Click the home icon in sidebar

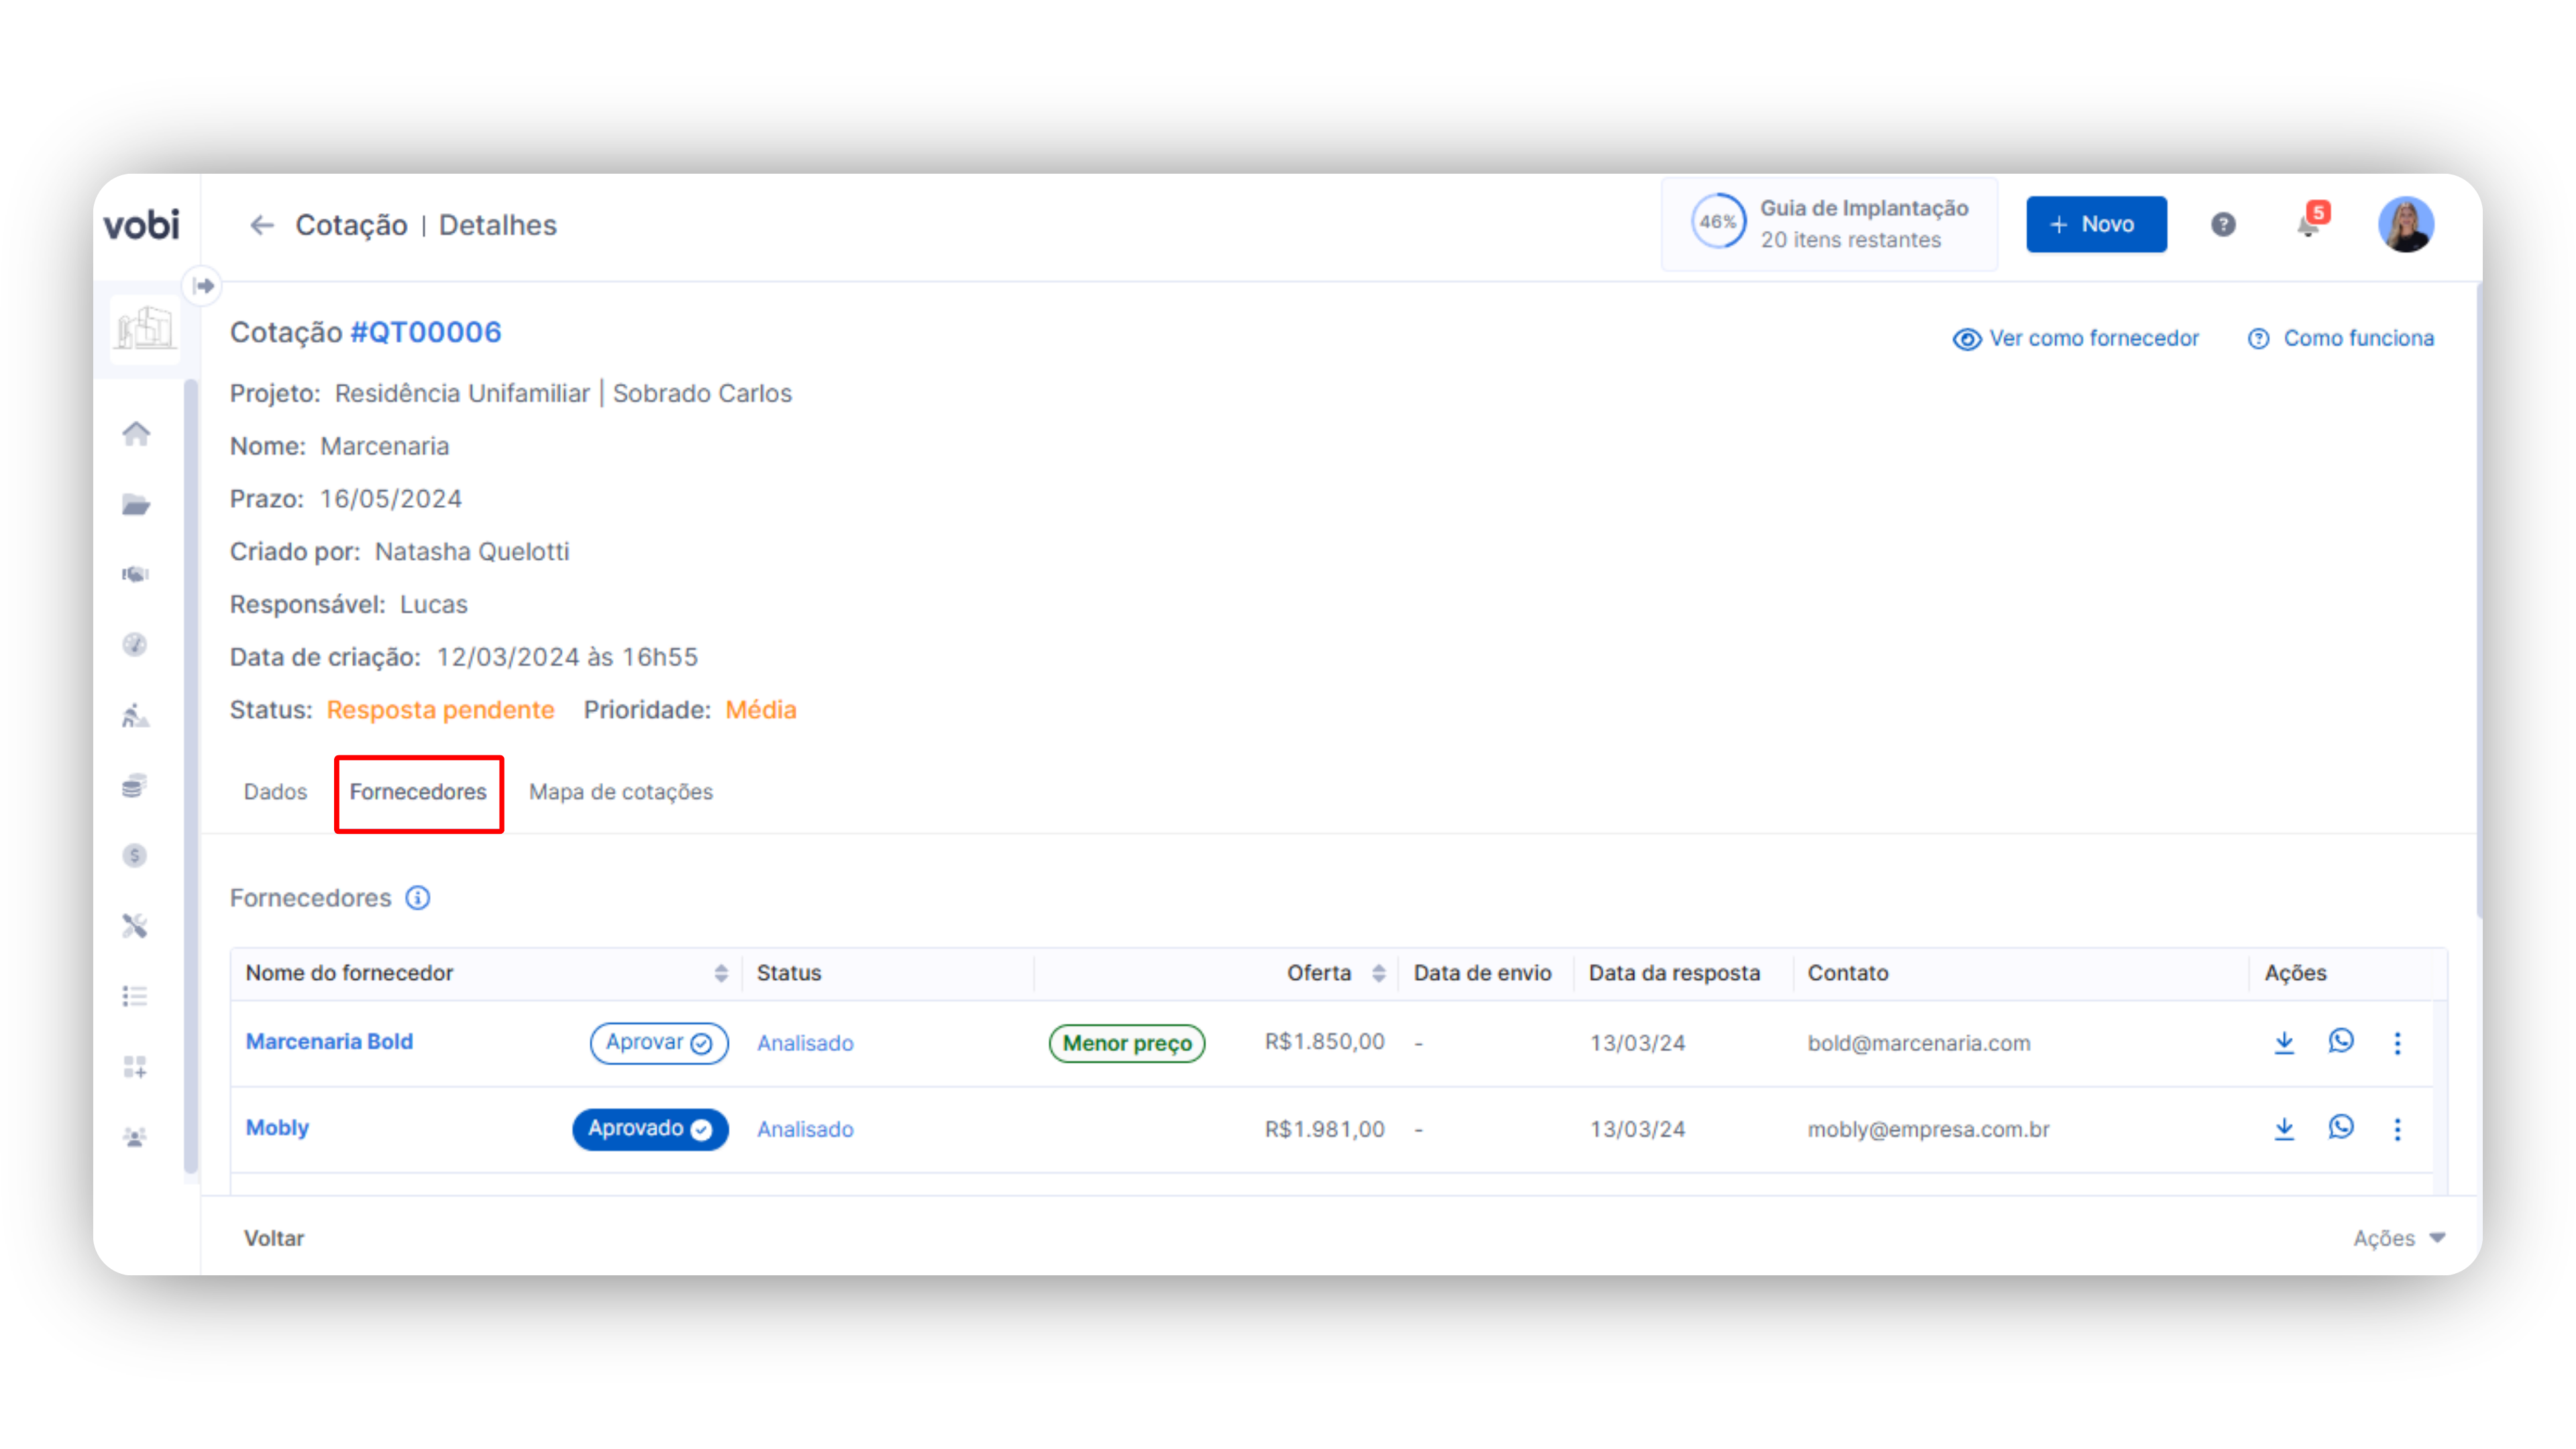click(x=136, y=433)
